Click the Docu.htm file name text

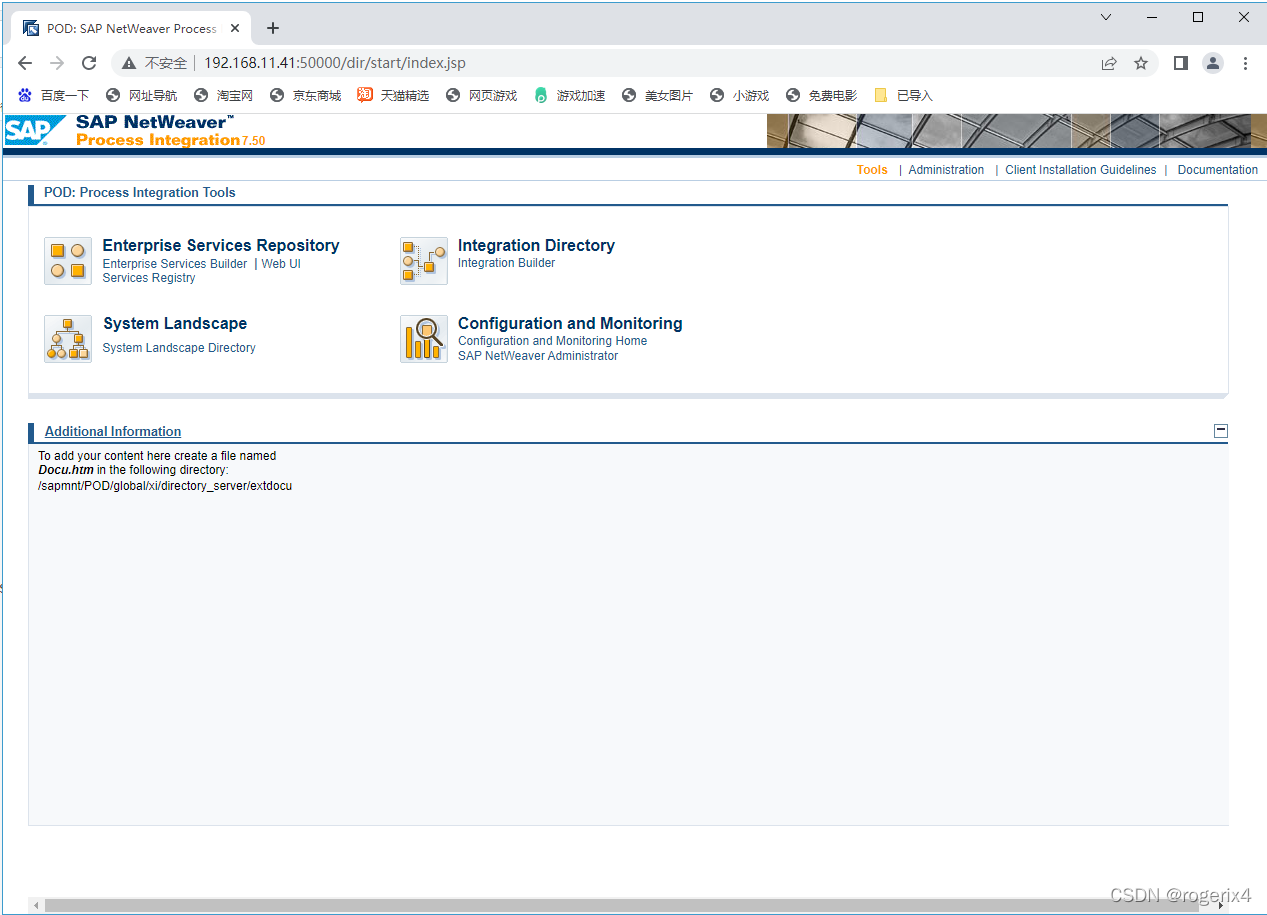(x=66, y=470)
